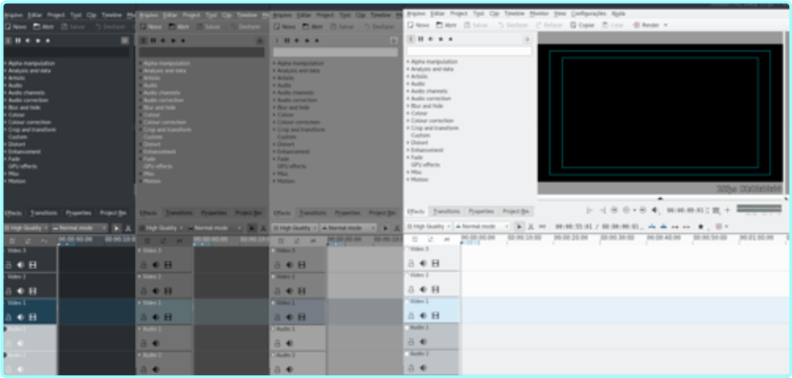This screenshot has height=378, width=792.
Task: Open the Configurações menu in the light theme window
Action: (x=588, y=14)
